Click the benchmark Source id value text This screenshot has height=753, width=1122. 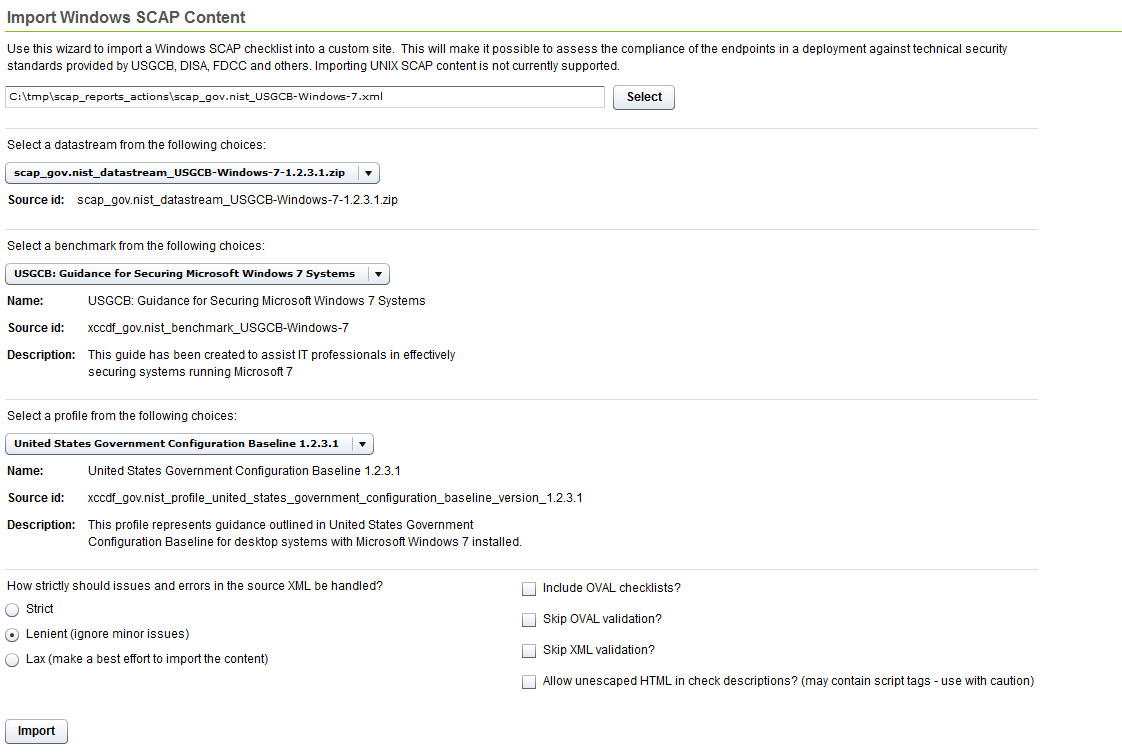(218, 328)
